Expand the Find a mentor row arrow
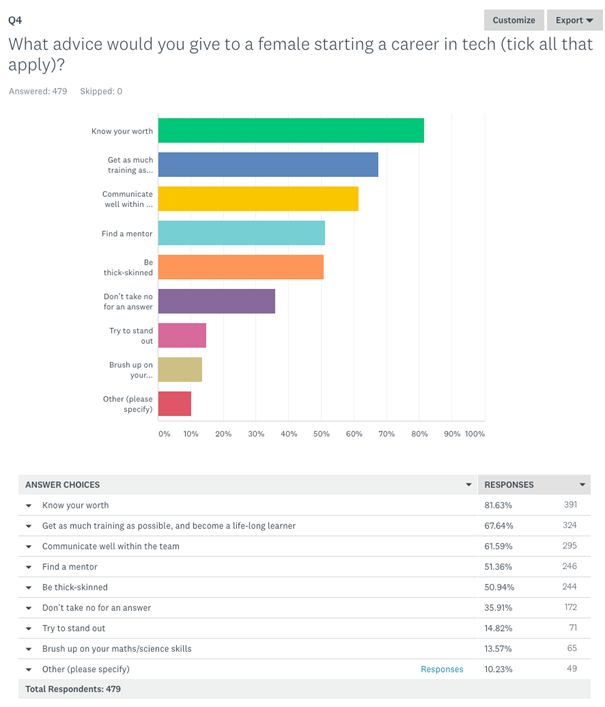The height and width of the screenshot is (707, 605). pyautogui.click(x=29, y=567)
